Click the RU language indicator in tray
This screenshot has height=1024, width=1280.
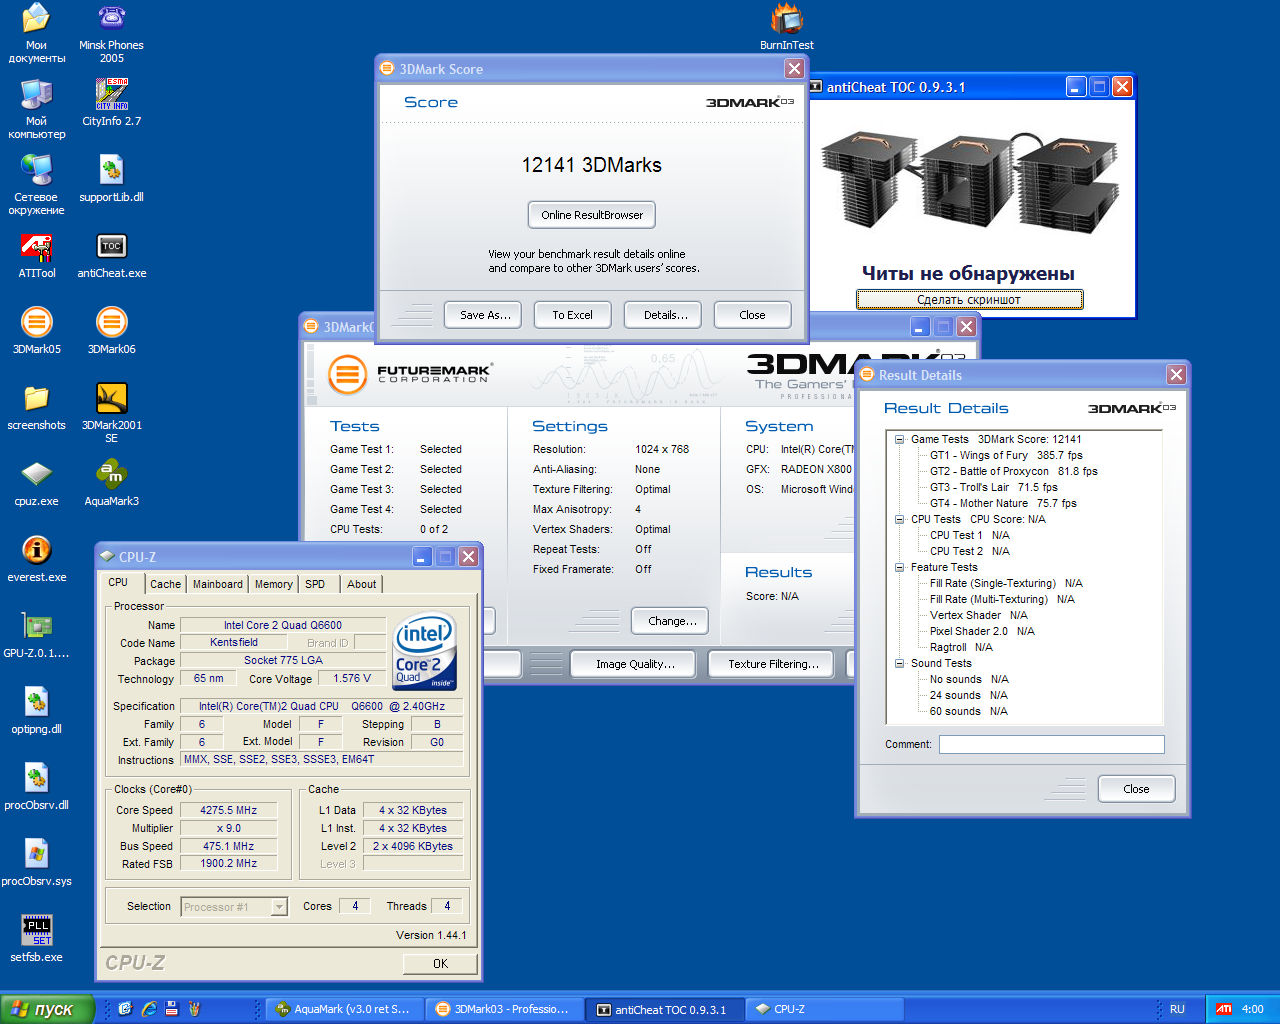pos(1177,1009)
